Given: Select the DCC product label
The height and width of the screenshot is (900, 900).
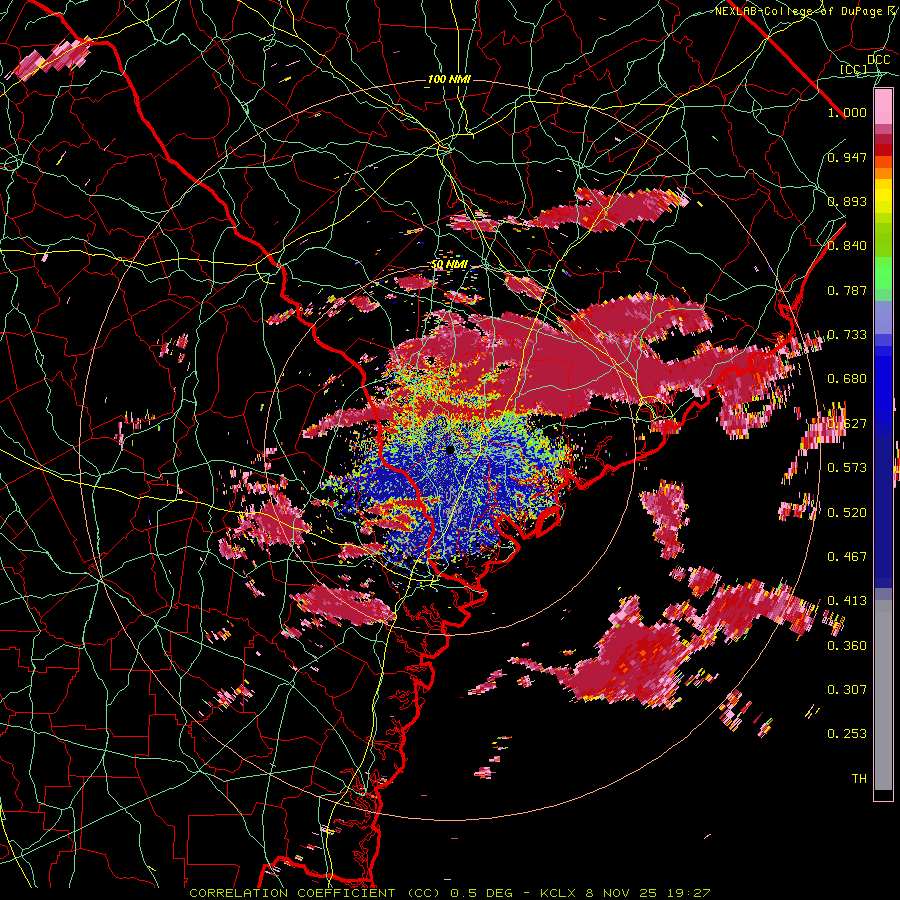Looking at the screenshot, I should (x=878, y=59).
